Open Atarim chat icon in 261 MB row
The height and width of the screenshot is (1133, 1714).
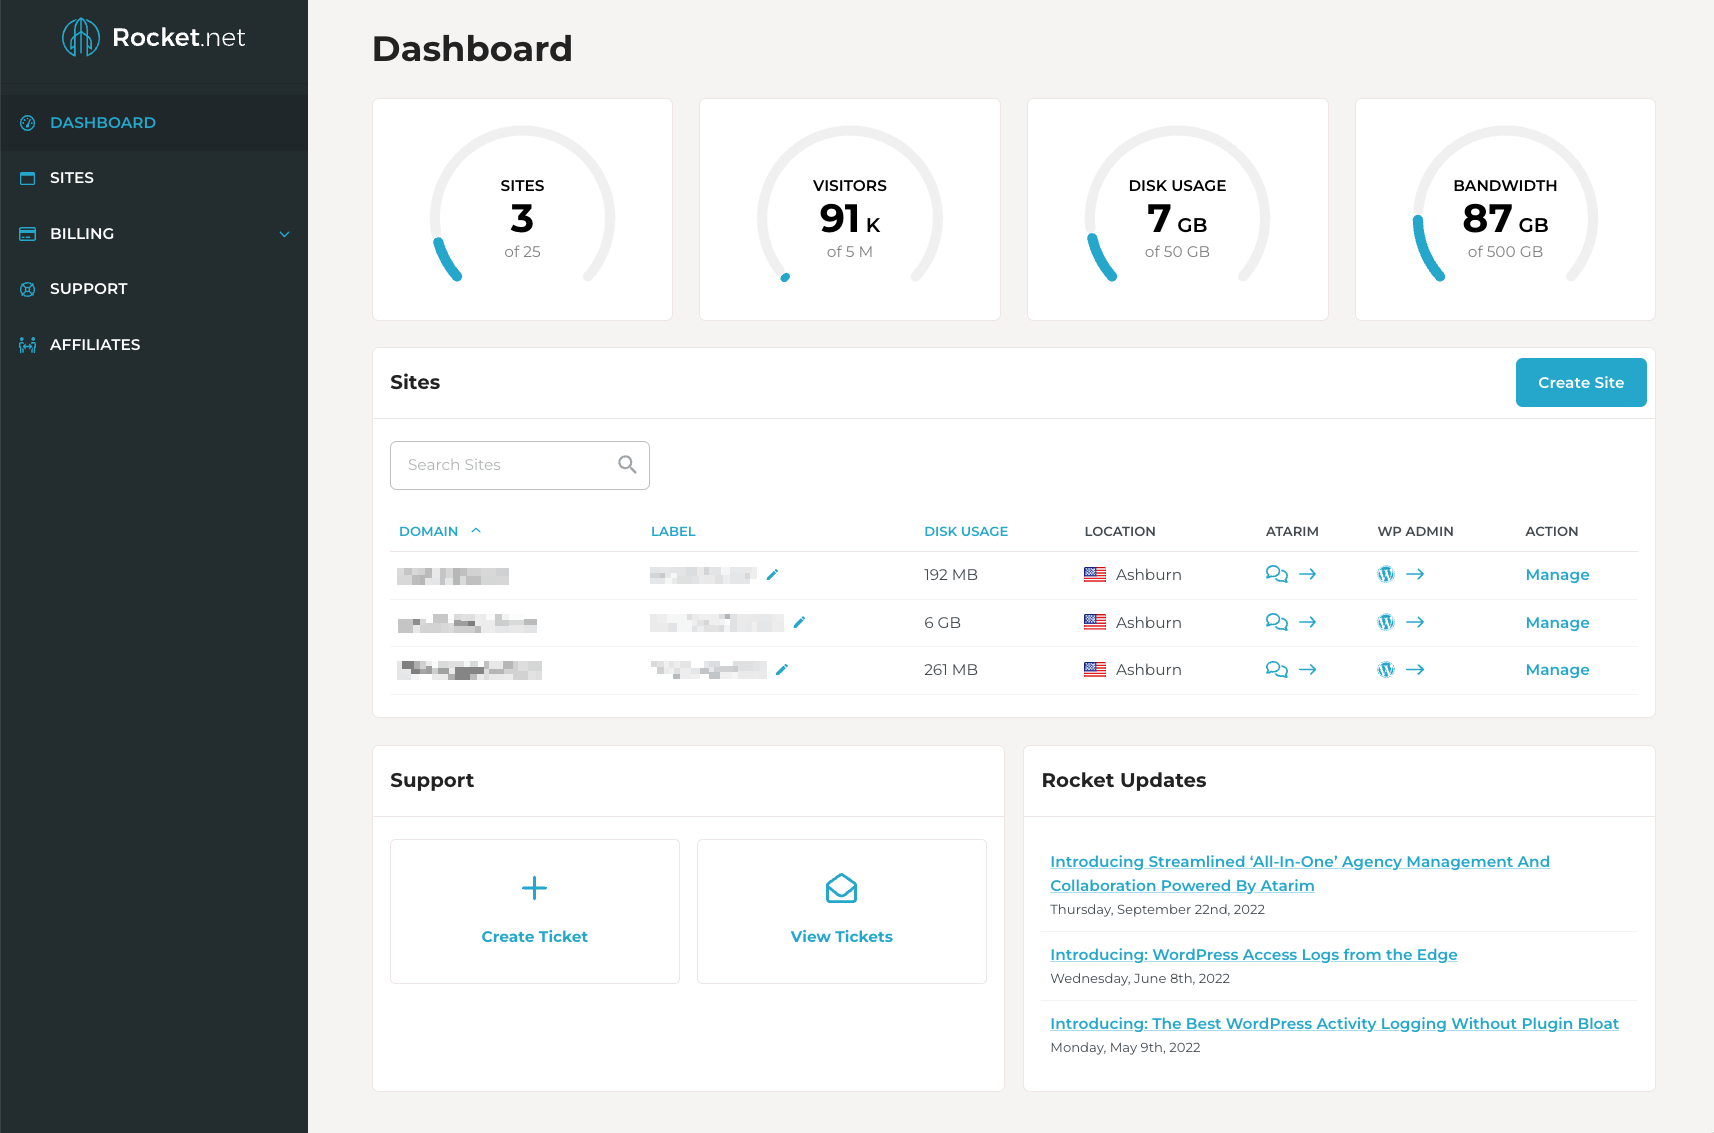coord(1277,669)
